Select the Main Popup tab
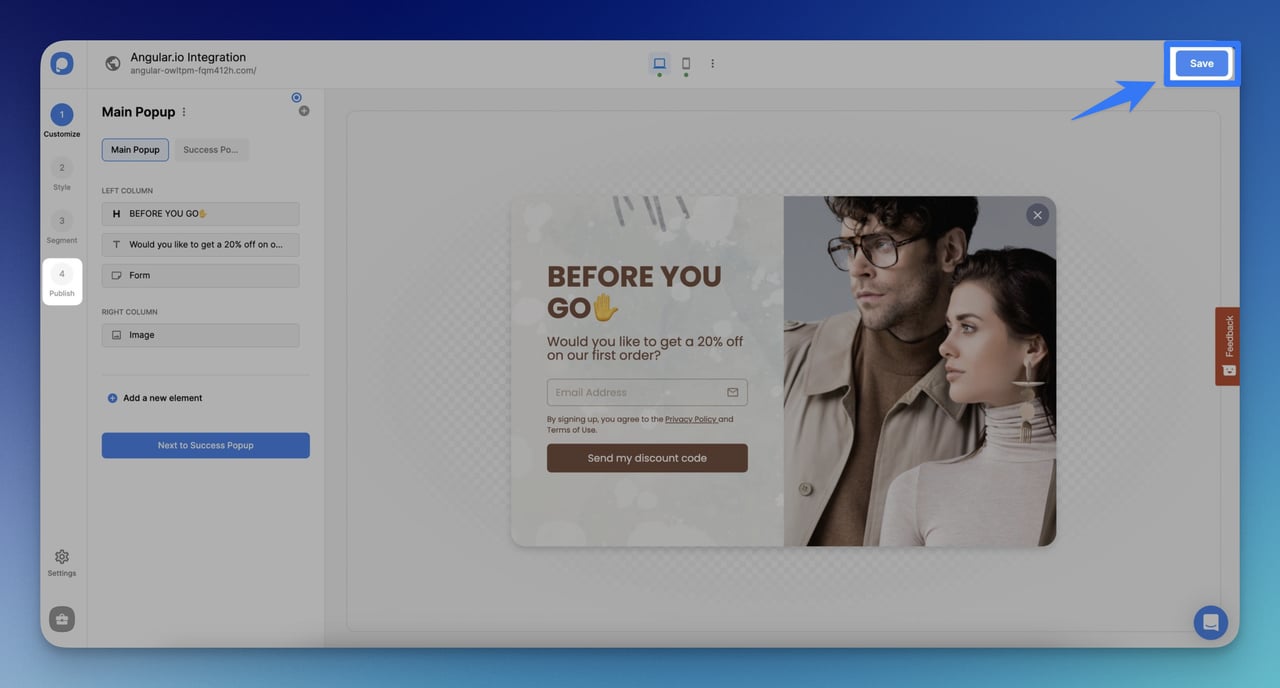 [x=135, y=149]
